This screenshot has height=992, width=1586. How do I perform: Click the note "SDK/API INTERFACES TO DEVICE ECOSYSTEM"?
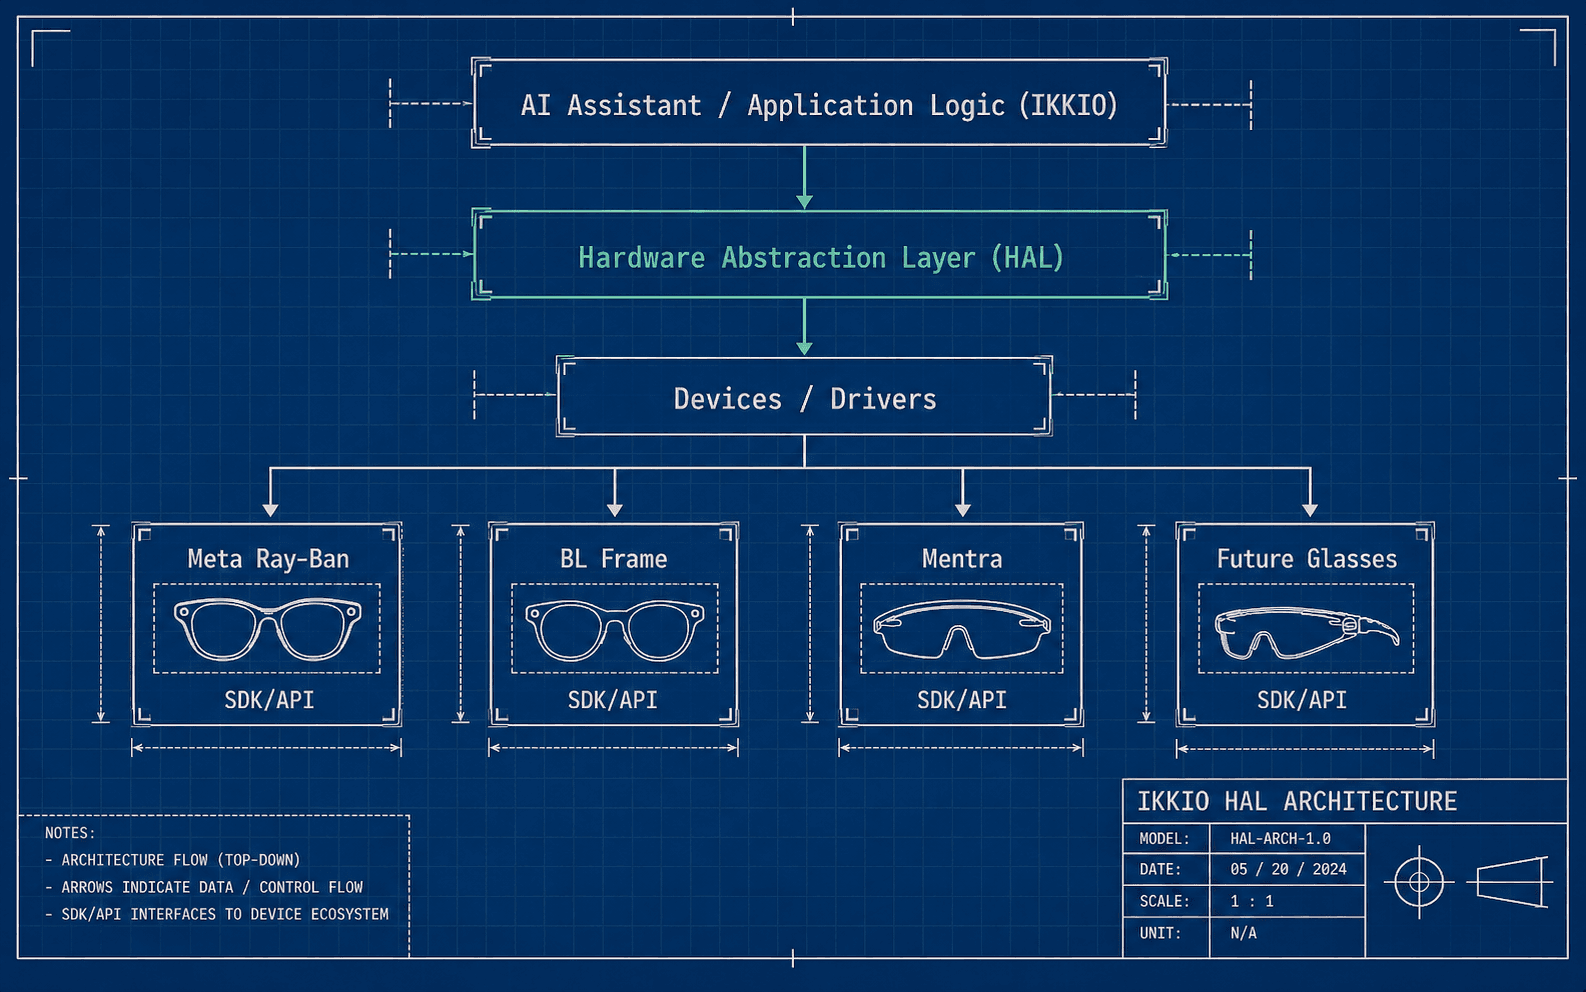[225, 914]
